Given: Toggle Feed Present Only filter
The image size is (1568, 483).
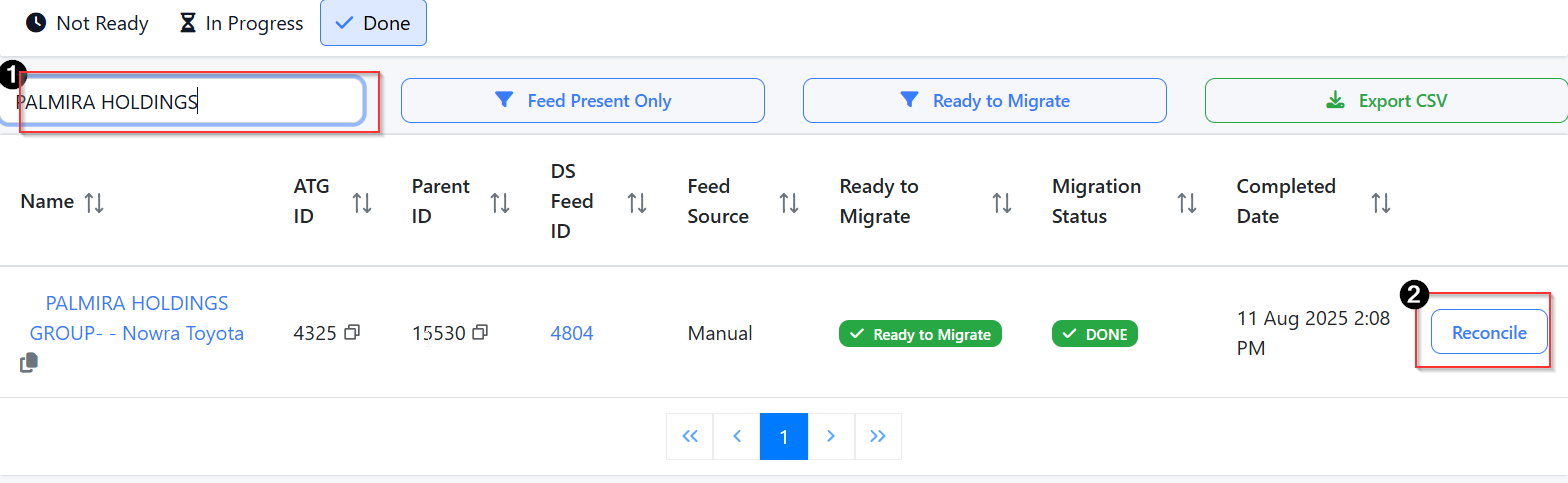Looking at the screenshot, I should click(582, 101).
